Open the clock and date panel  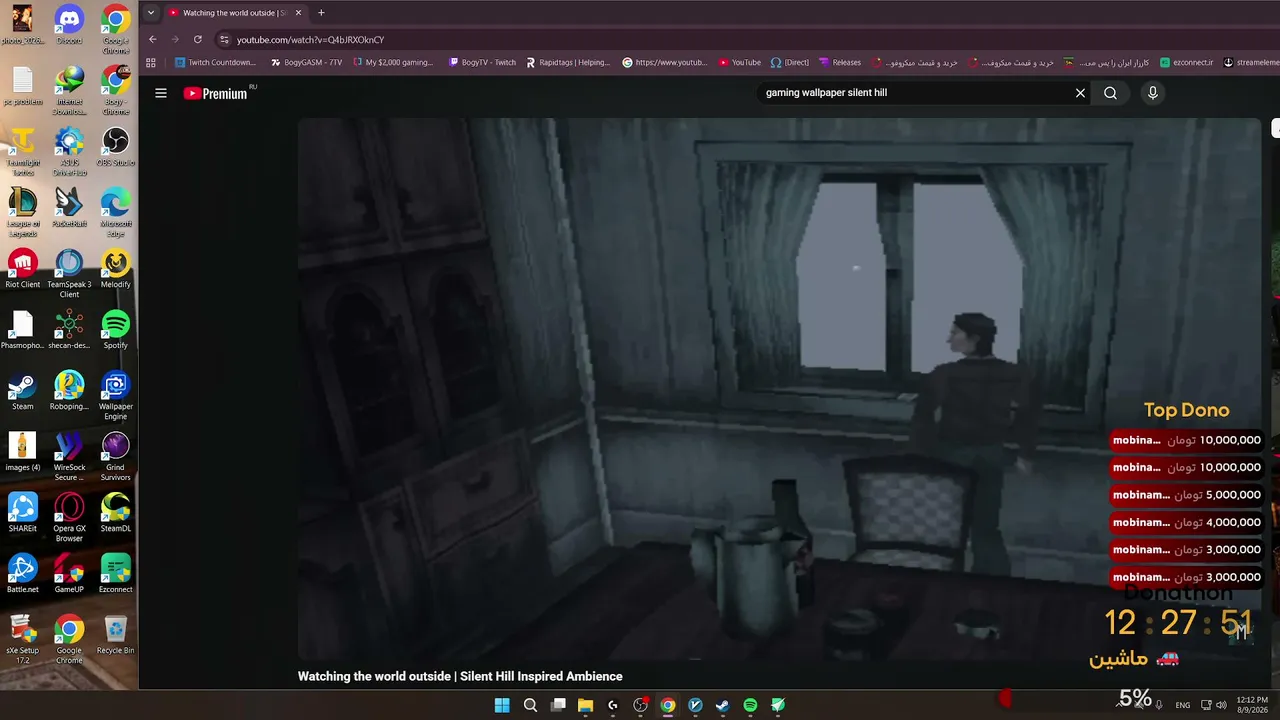point(1252,705)
